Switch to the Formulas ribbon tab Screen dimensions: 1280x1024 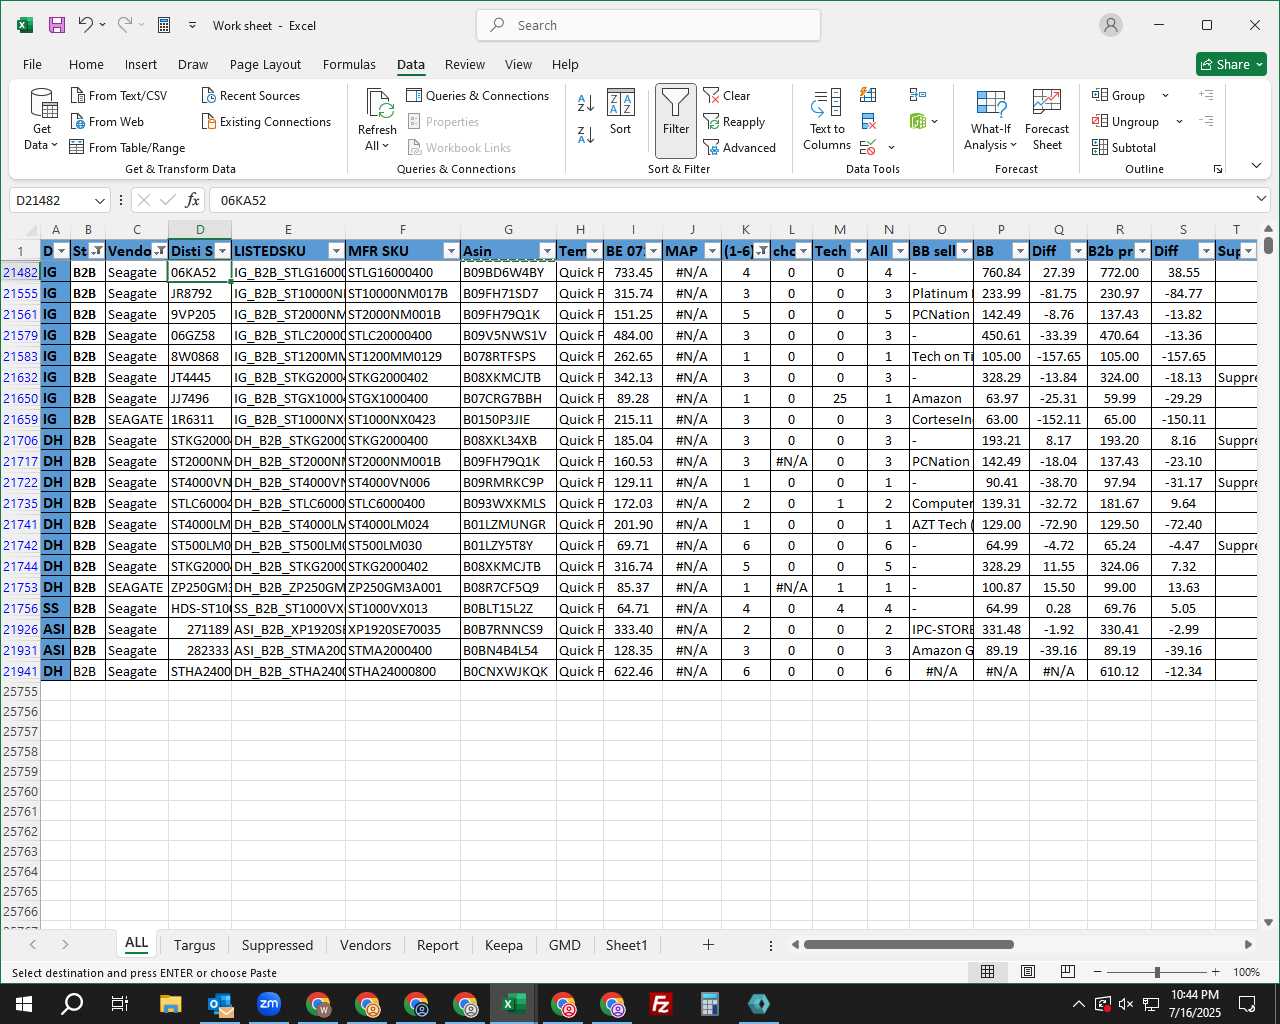tap(349, 64)
